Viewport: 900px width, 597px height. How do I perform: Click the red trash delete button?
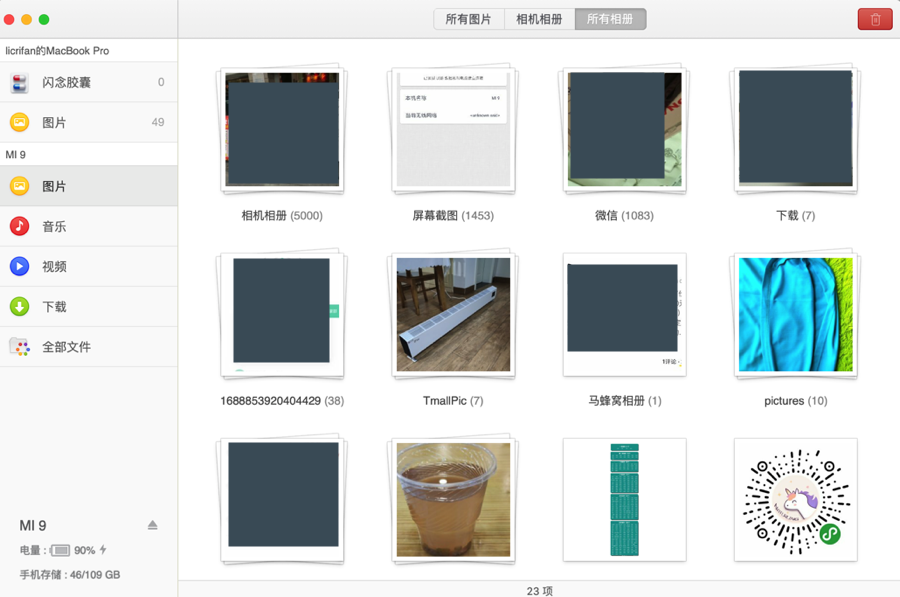pos(875,19)
